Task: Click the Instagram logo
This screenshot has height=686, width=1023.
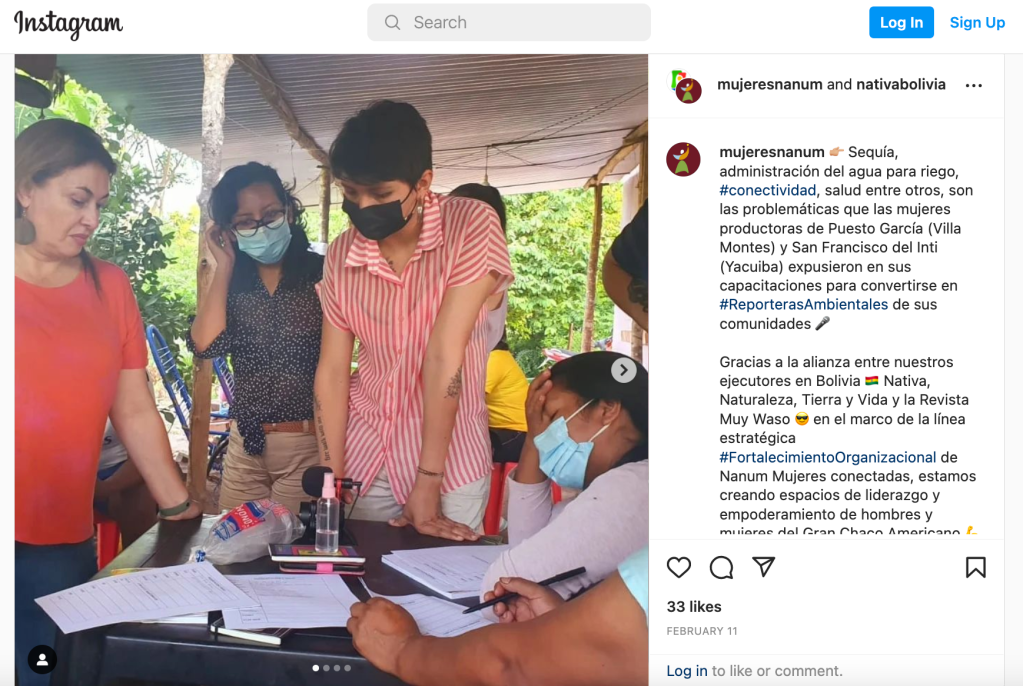Action: pos(69,24)
